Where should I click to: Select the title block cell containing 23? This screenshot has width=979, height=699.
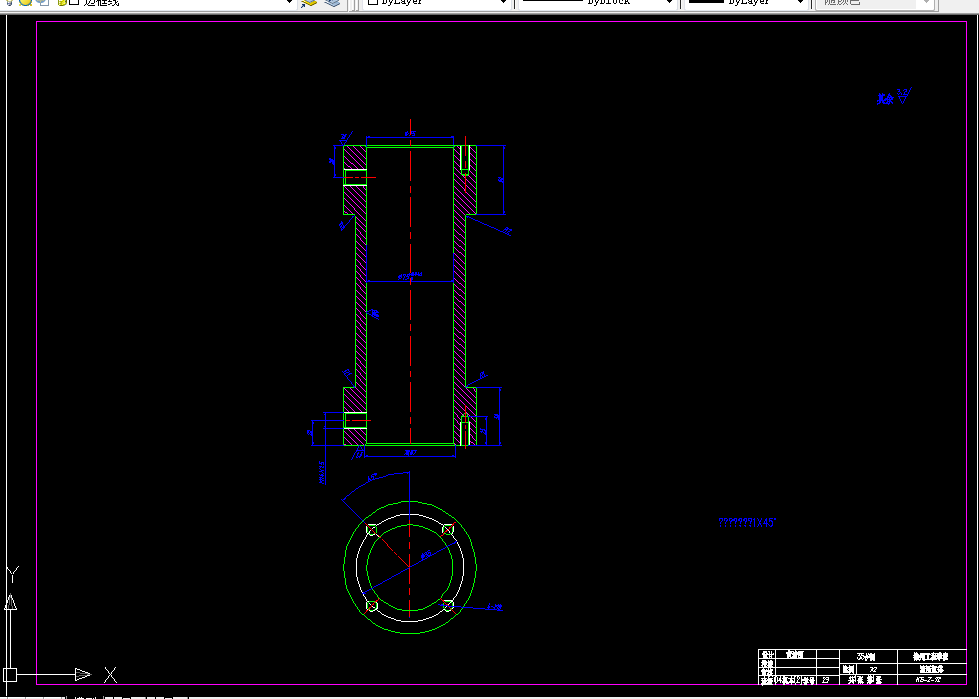[x=826, y=680]
